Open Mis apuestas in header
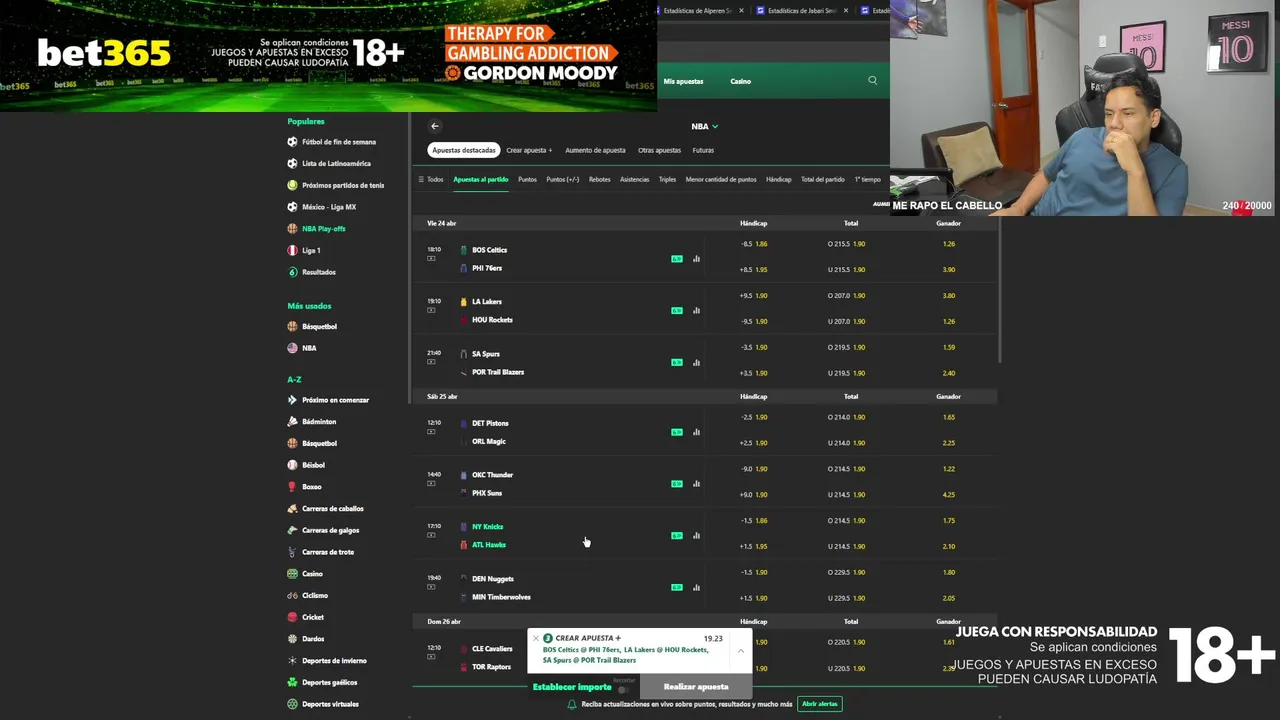Image resolution: width=1280 pixels, height=720 pixels. tap(683, 81)
